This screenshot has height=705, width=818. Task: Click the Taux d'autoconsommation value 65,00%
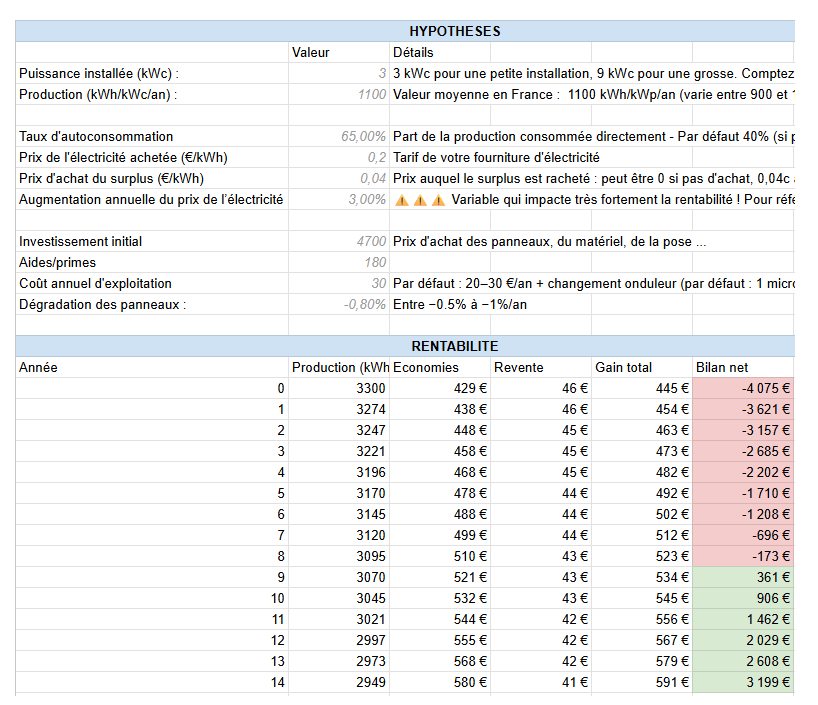click(339, 137)
